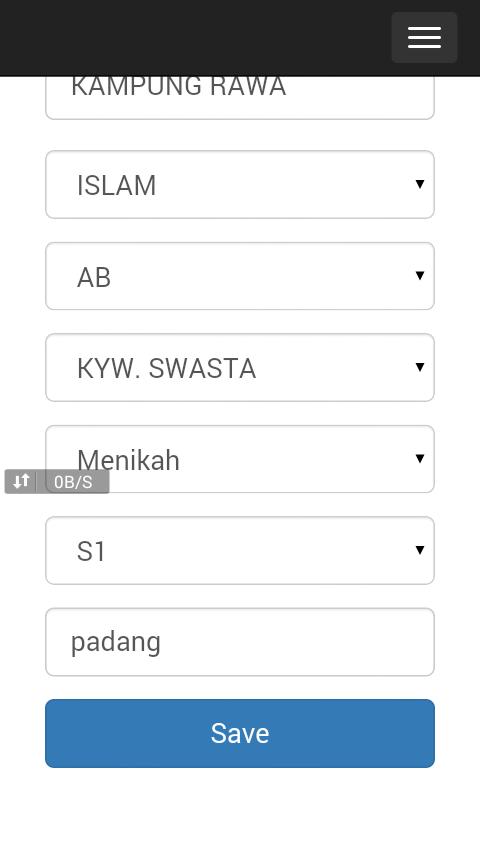Viewport: 480px width, 854px height.
Task: Click the arrow icon on S1 dropdown
Action: [x=420, y=550]
